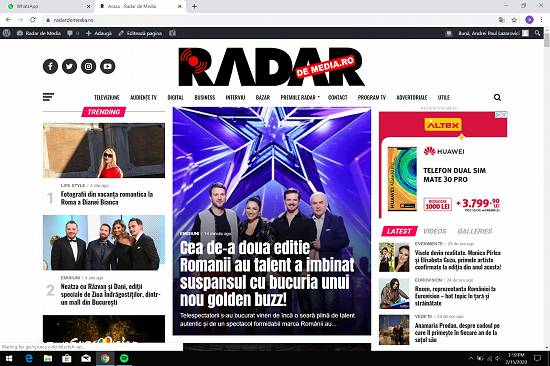Close the Altex advertisement

(x=504, y=115)
